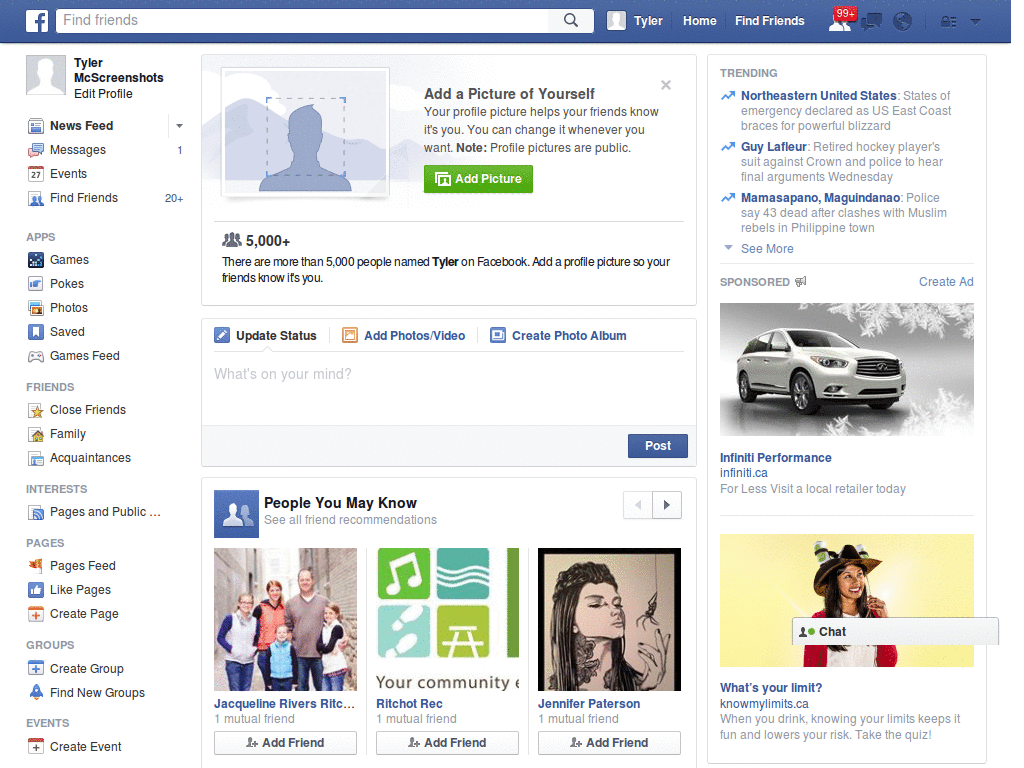Image resolution: width=1024 pixels, height=768 pixels.
Task: Click the search magnifier icon
Action: click(x=571, y=20)
